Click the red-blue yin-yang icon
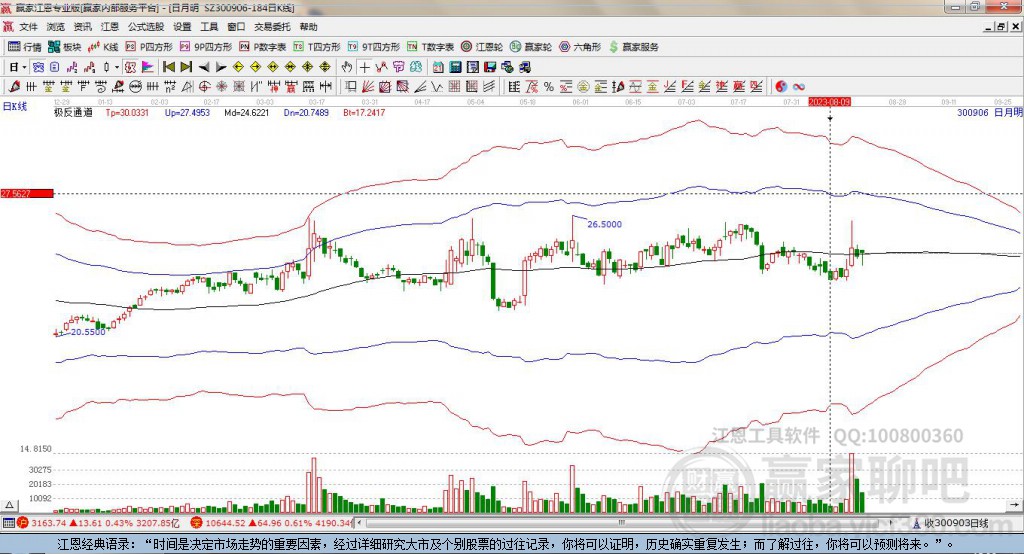 (781, 86)
